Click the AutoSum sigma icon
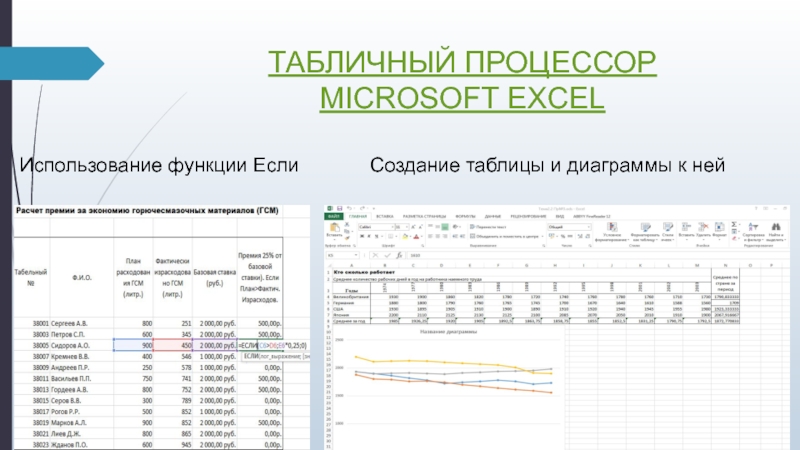 tap(734, 224)
